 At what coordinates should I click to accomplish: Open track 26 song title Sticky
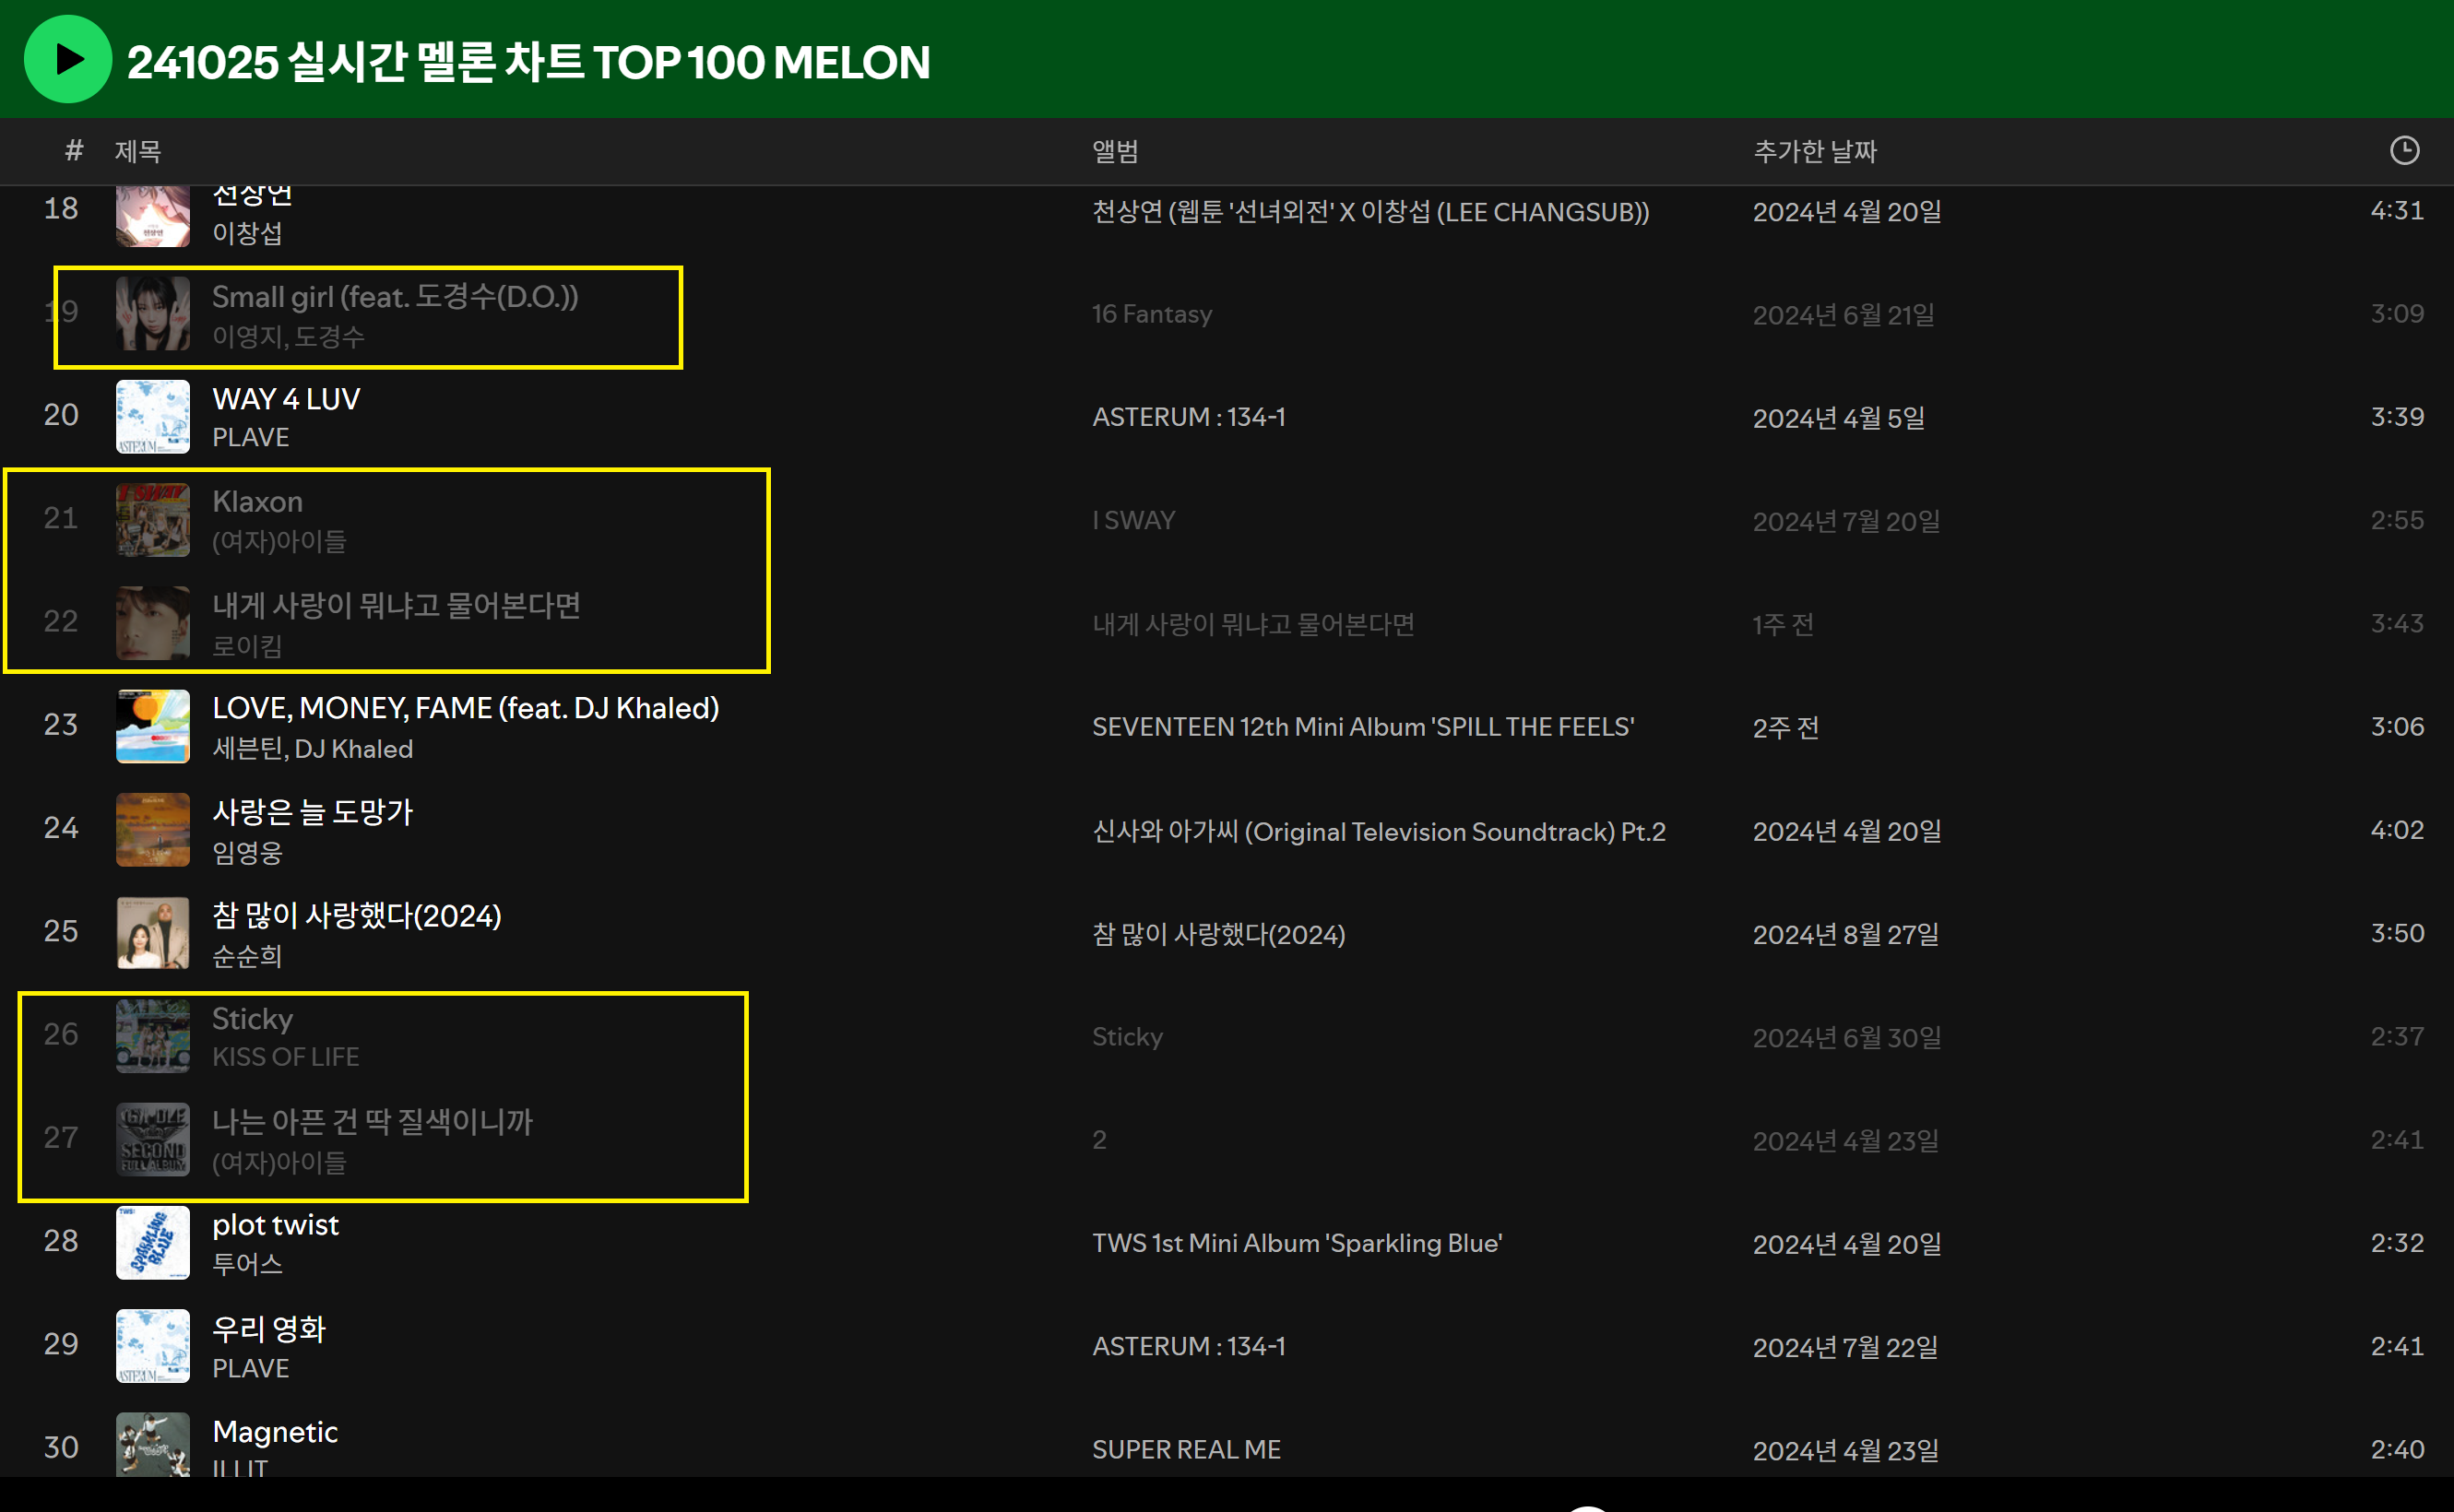click(252, 1019)
